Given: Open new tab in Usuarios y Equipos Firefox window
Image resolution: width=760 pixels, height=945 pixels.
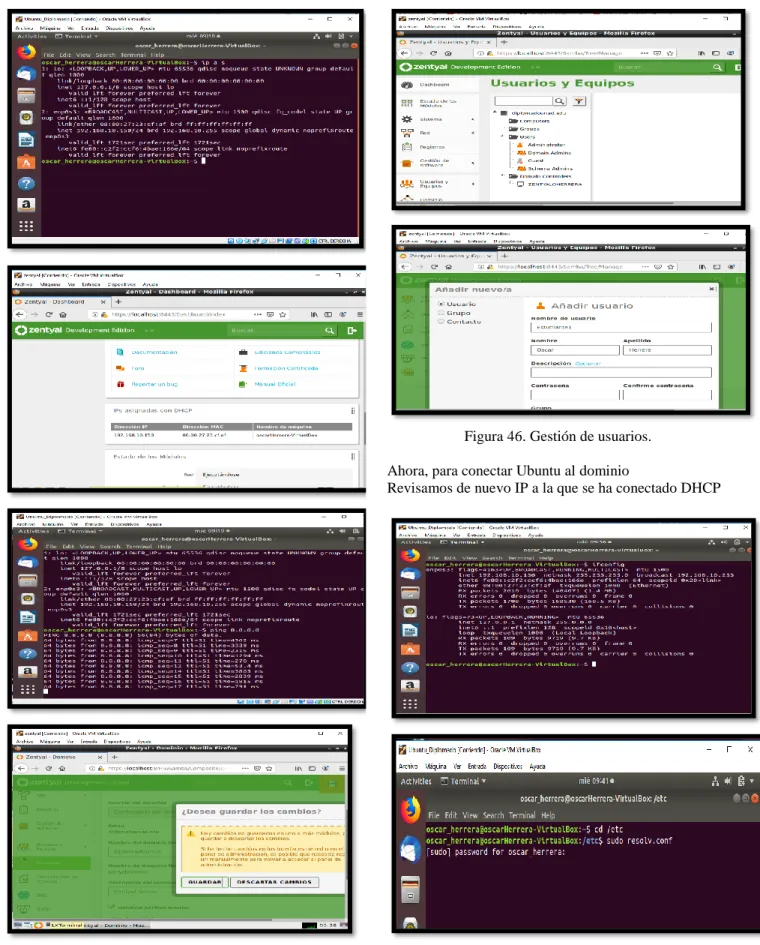Looking at the screenshot, I should pyautogui.click(x=504, y=42).
